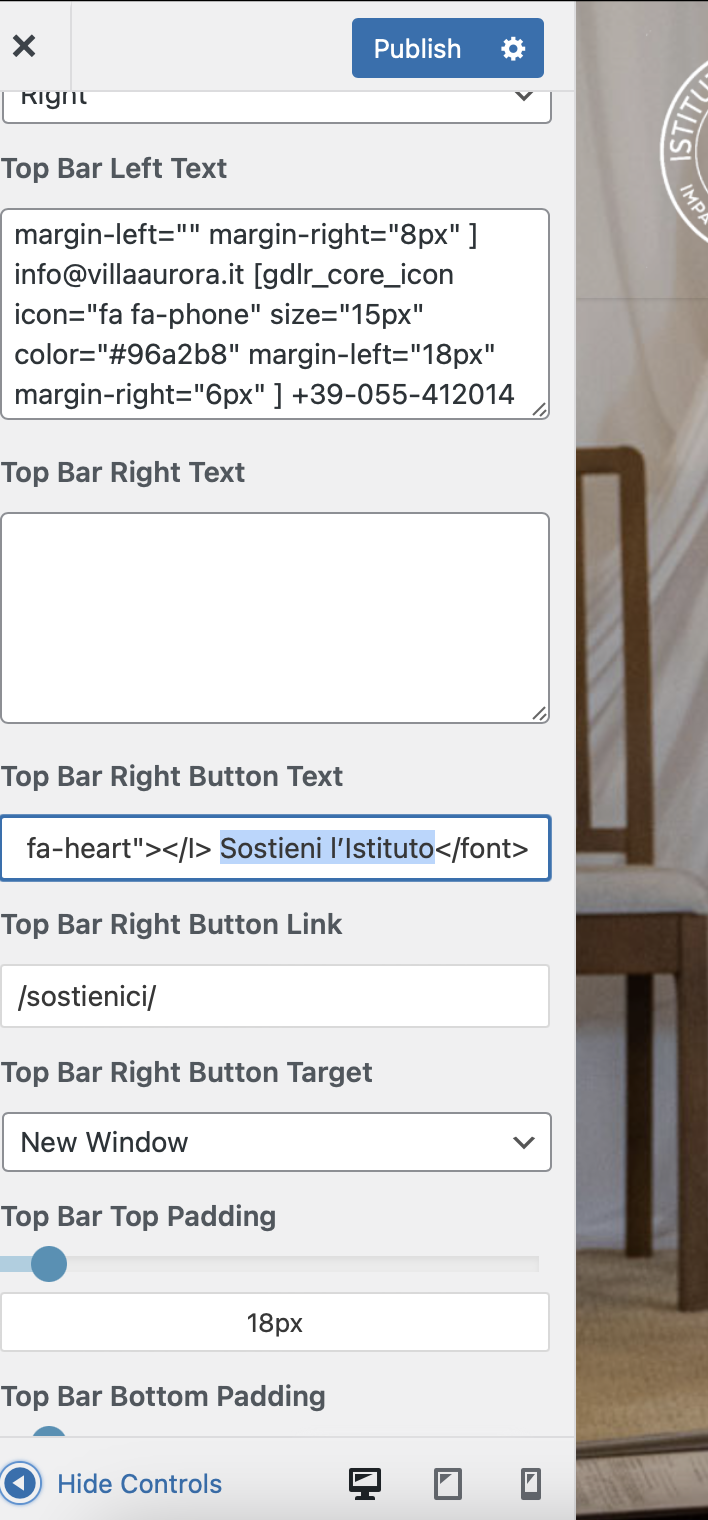The height and width of the screenshot is (1520, 708).
Task: Click inside the Top Bar Left Text textarea
Action: coord(275,314)
